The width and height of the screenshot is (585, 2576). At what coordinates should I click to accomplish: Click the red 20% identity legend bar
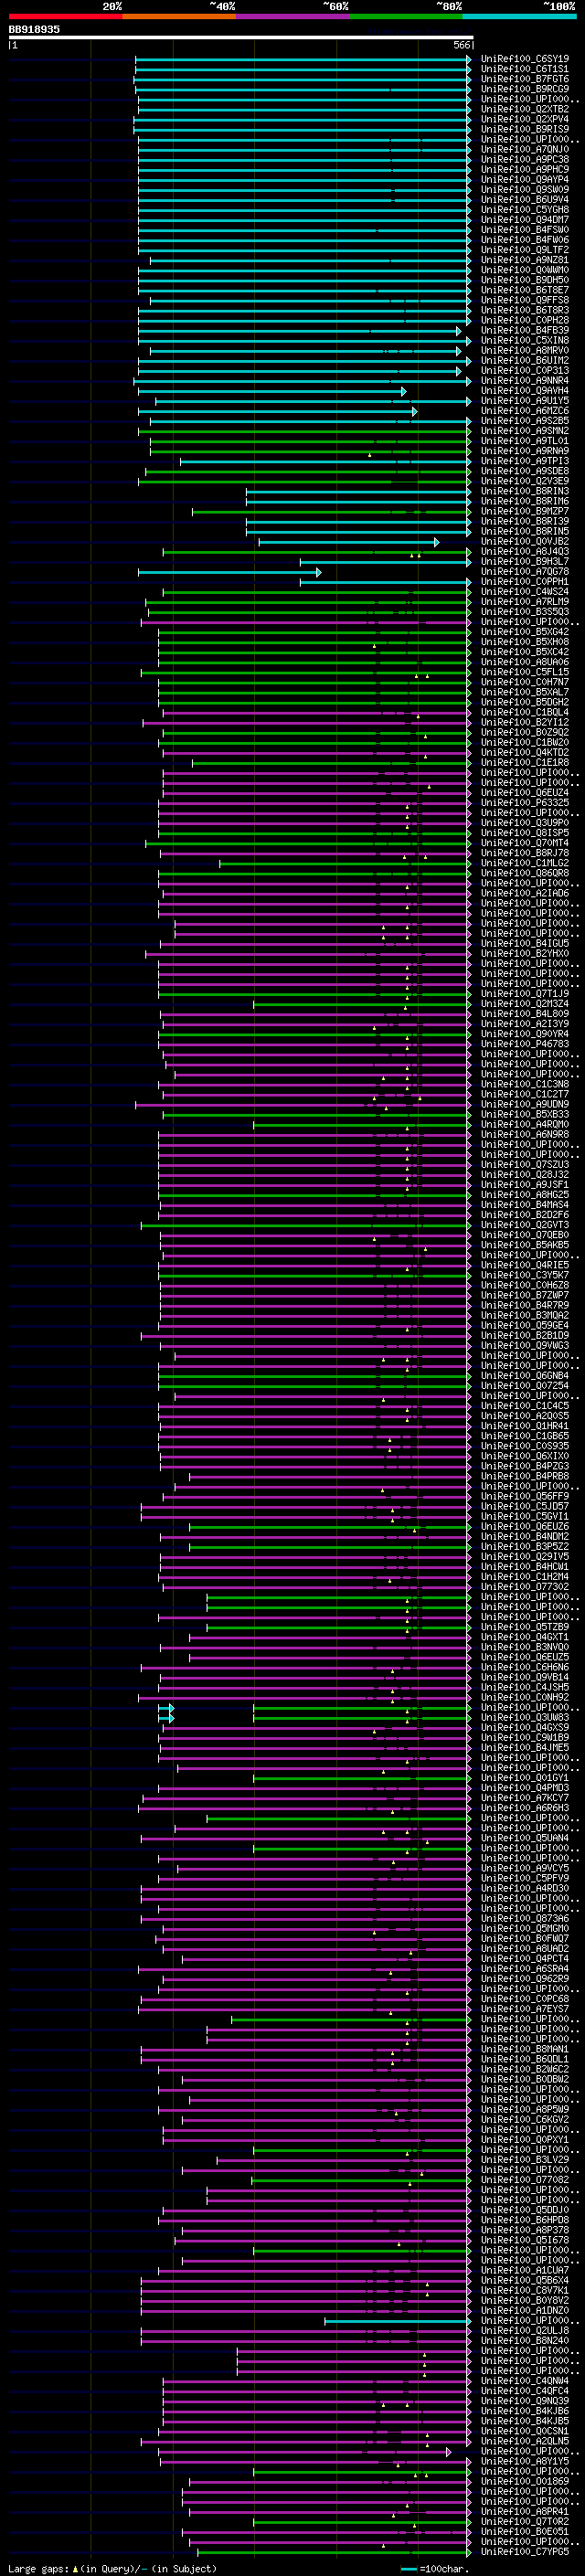(x=65, y=16)
